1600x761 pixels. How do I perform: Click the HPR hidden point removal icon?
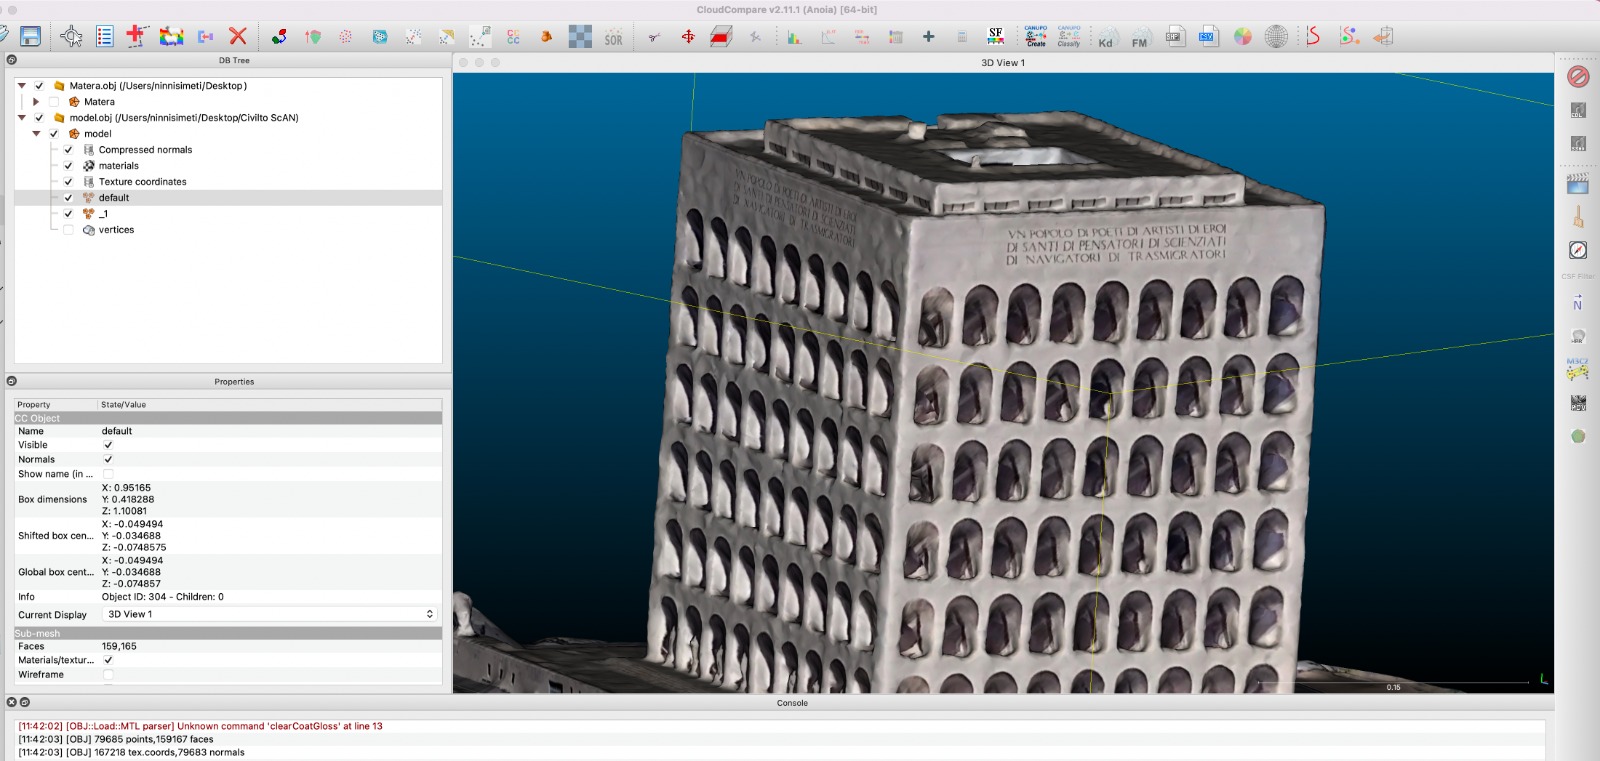(1578, 337)
